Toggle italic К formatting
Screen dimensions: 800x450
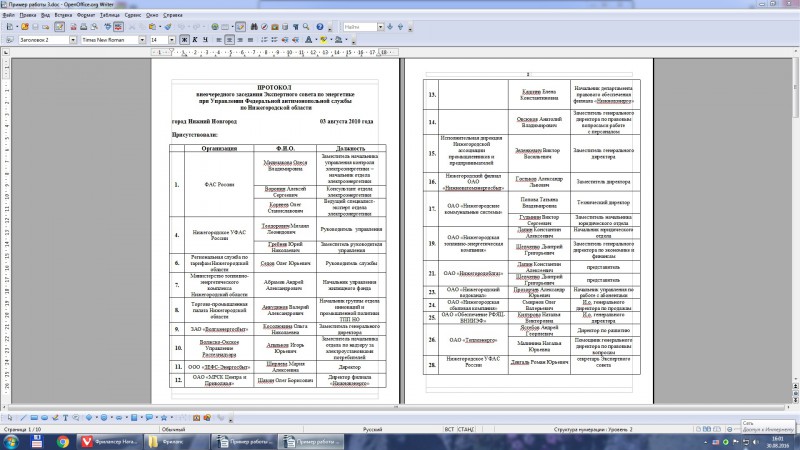point(195,40)
